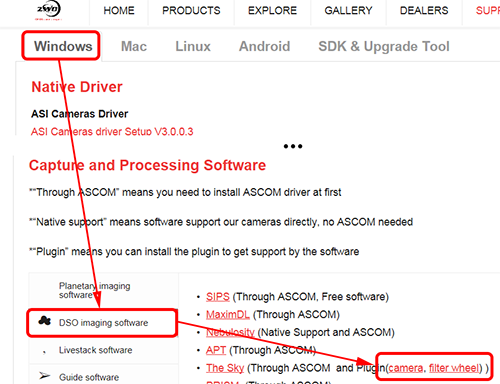Screen dimensions: 500x384
Task: Open the Nebulosity link
Action: point(230,332)
